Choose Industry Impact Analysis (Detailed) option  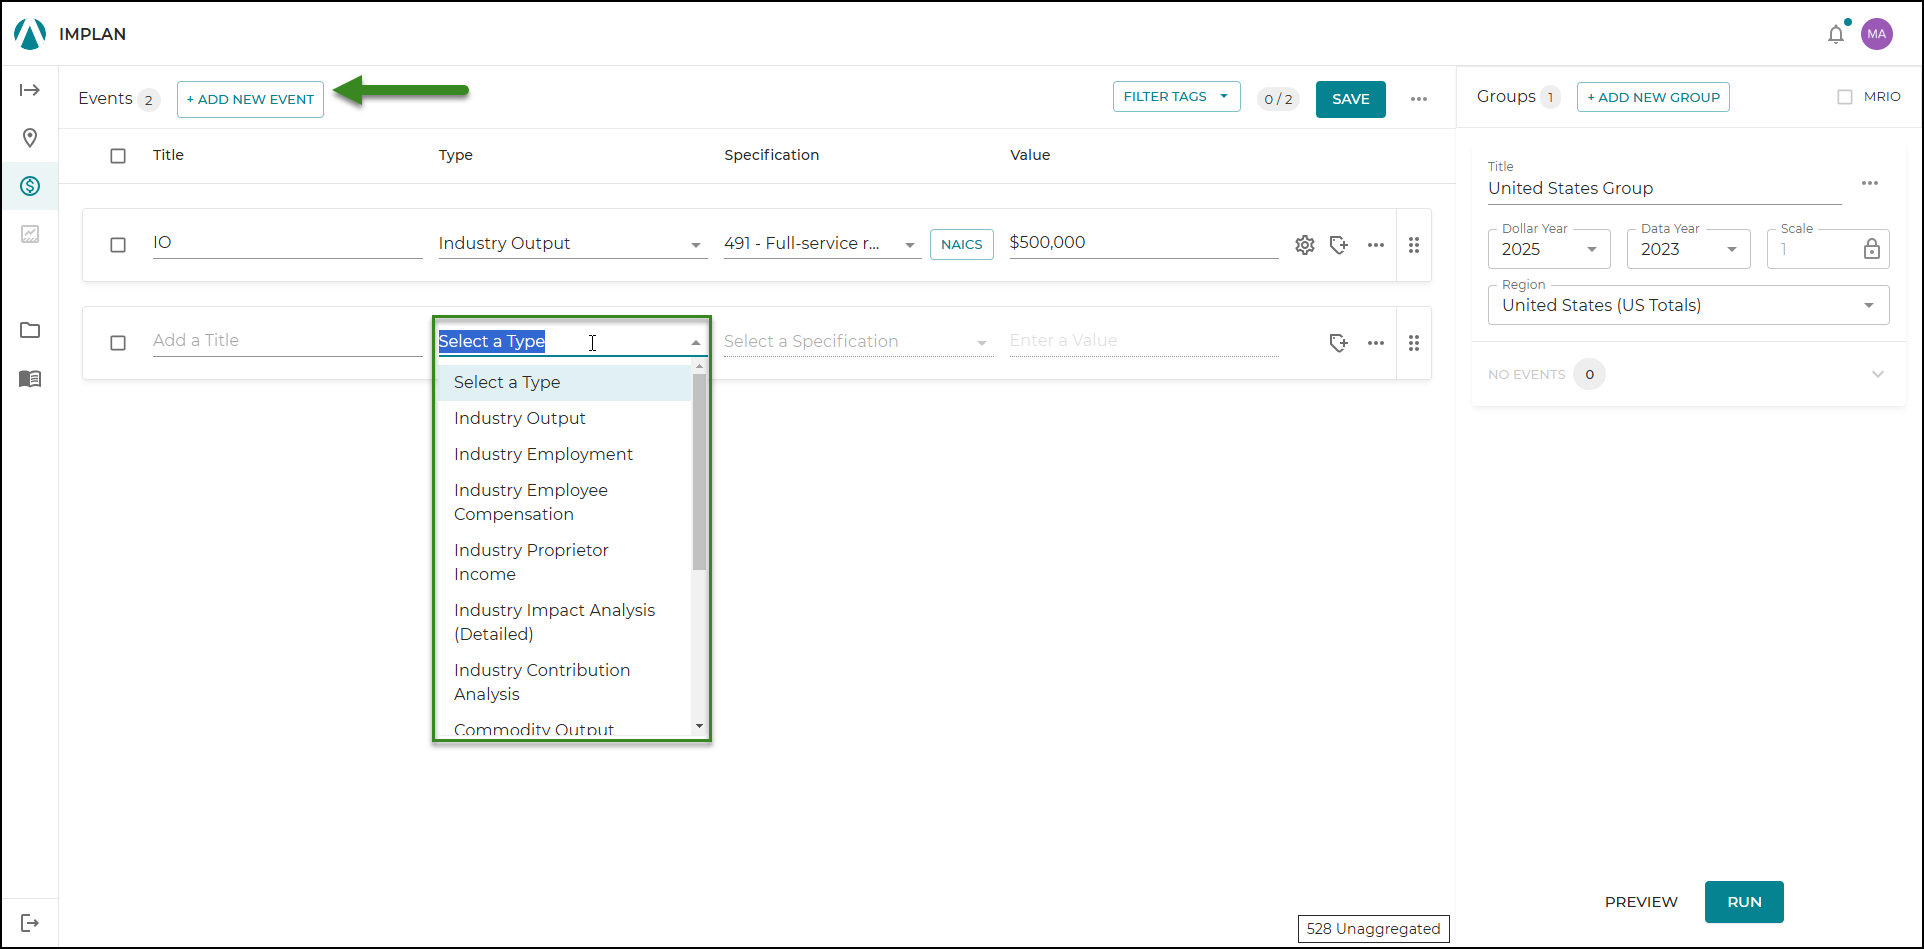pyautogui.click(x=564, y=623)
